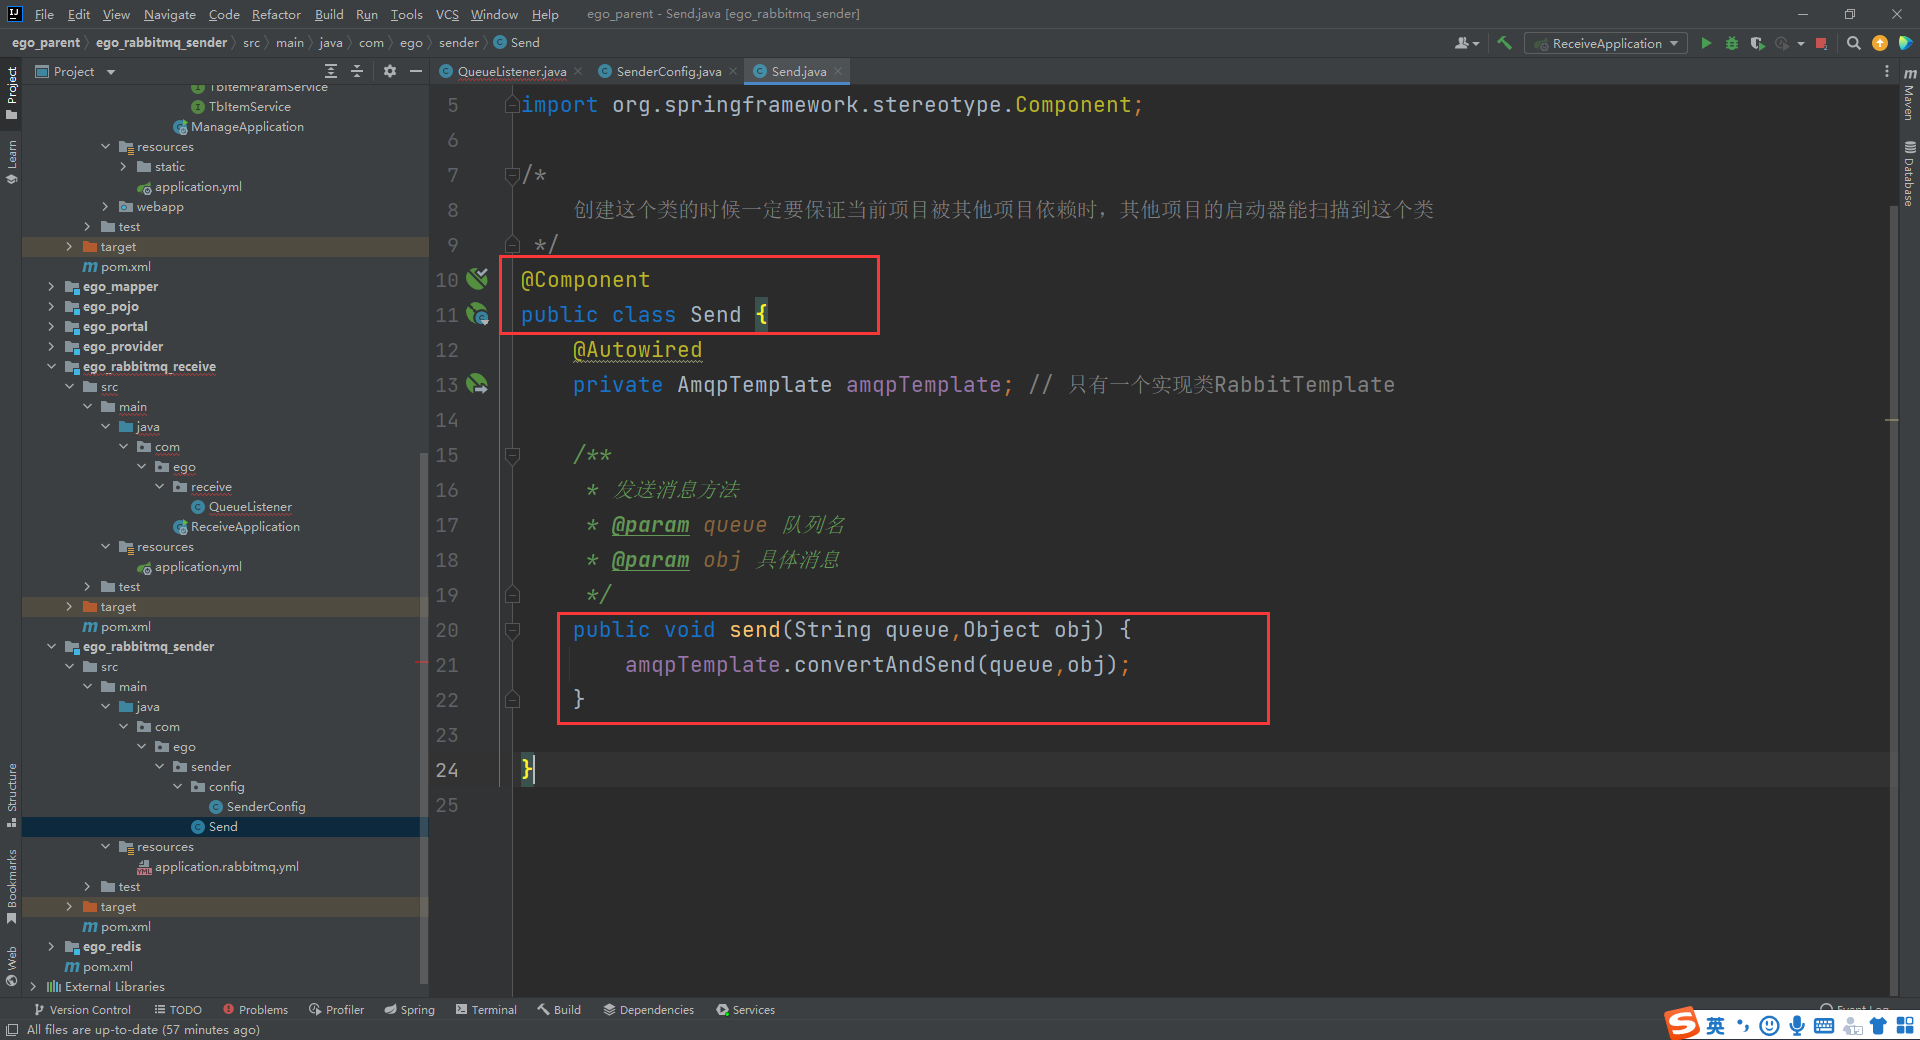This screenshot has height=1040, width=1920.
Task: Select ReceiveApplication in the project tree
Action: 245,527
